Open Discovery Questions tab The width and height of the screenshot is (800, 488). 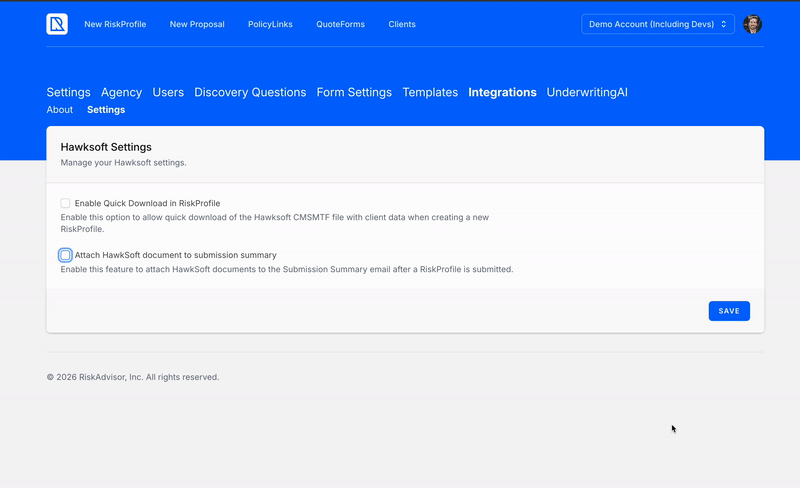[250, 92]
